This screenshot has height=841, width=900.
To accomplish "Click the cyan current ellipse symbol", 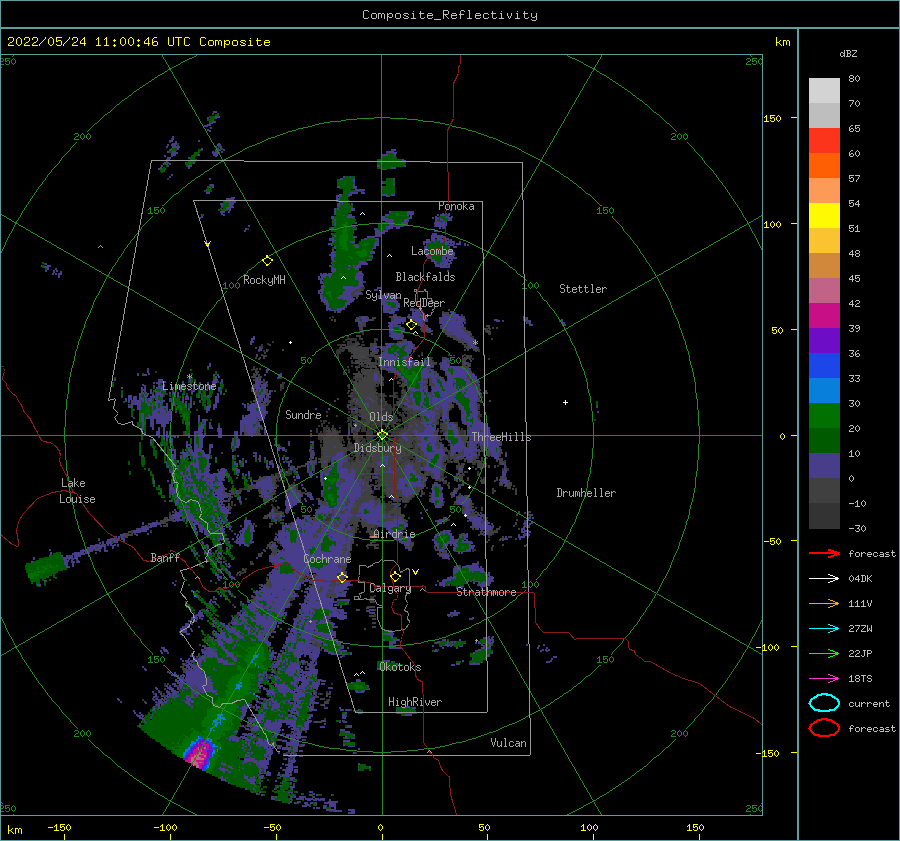I will (x=824, y=703).
